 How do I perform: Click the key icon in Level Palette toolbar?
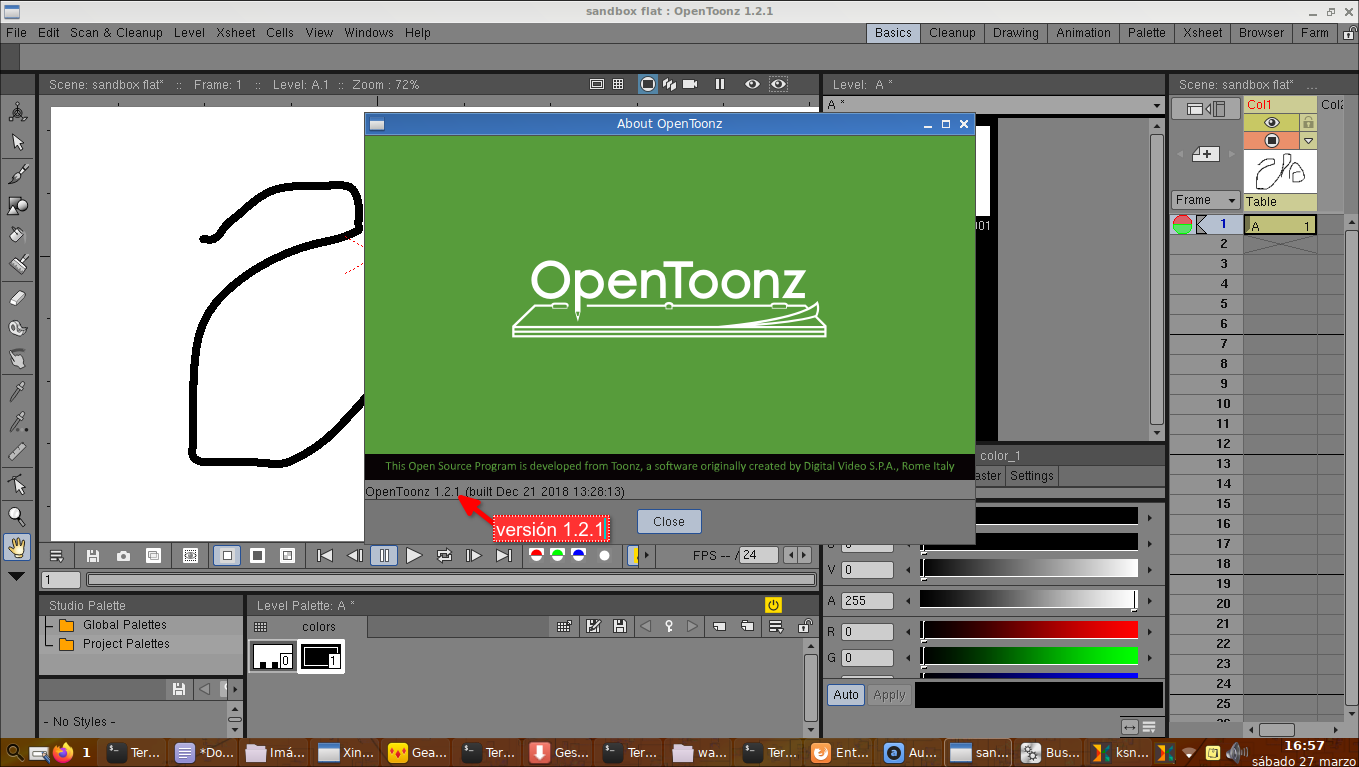coord(669,626)
